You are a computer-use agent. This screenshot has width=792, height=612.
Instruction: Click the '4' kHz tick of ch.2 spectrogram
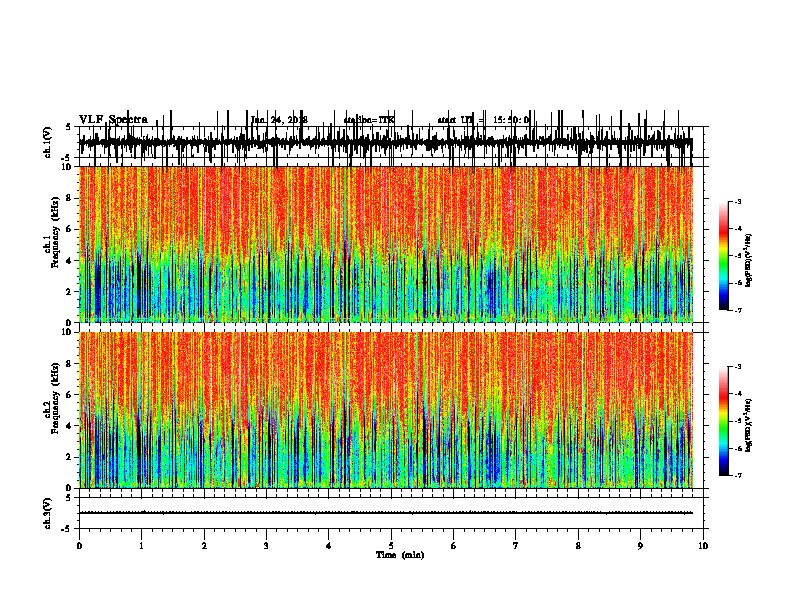click(70, 426)
